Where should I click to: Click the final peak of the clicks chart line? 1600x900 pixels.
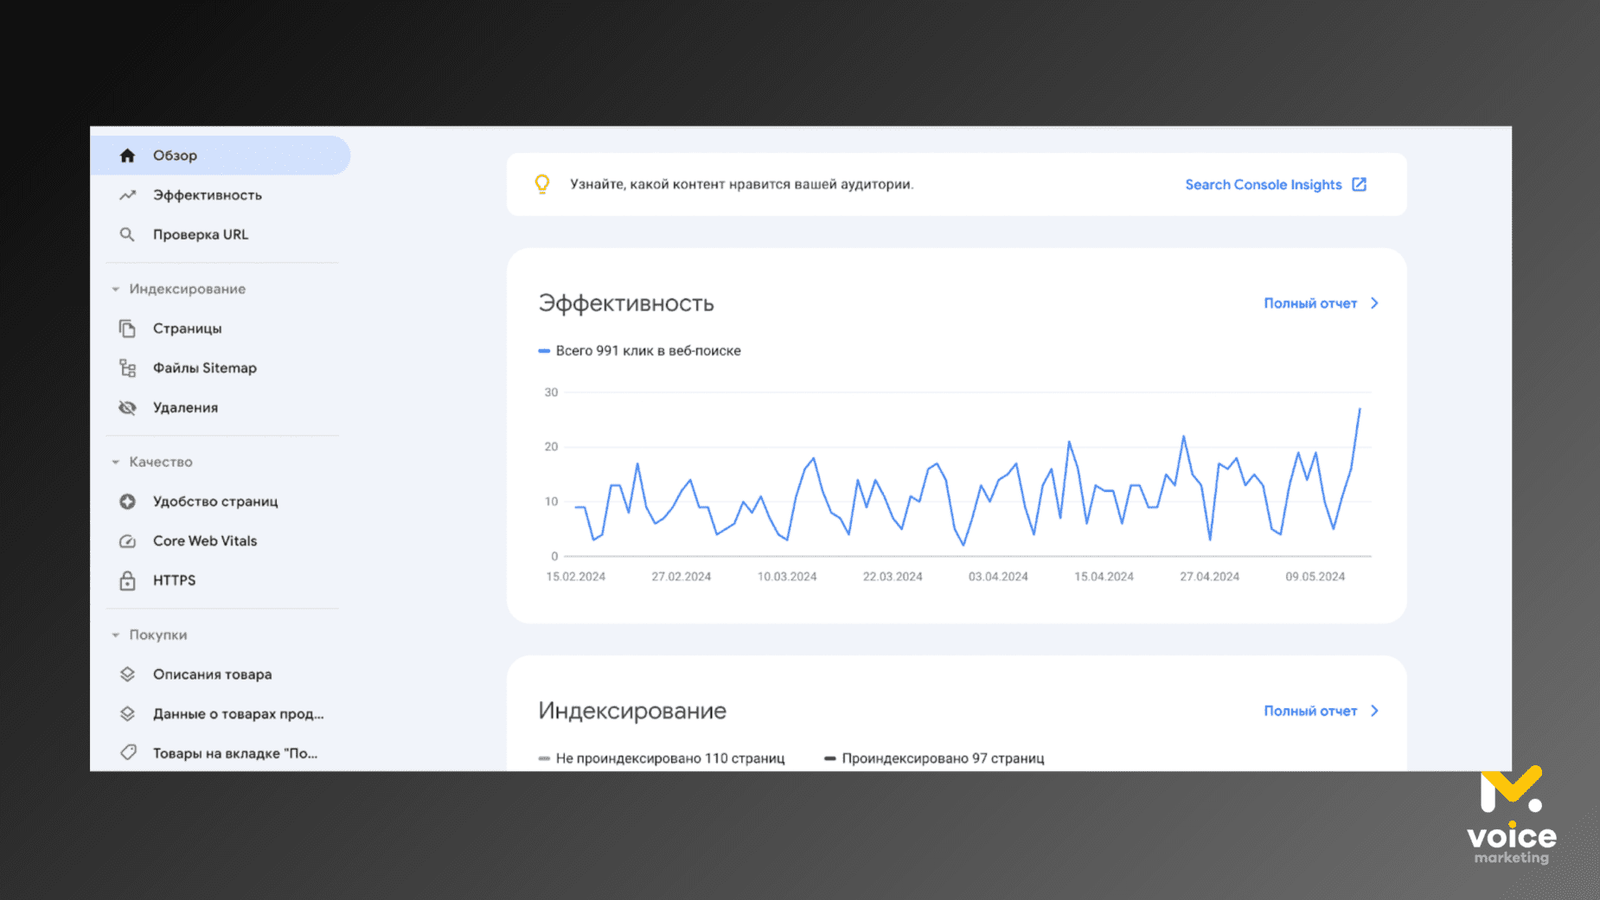pyautogui.click(x=1359, y=409)
